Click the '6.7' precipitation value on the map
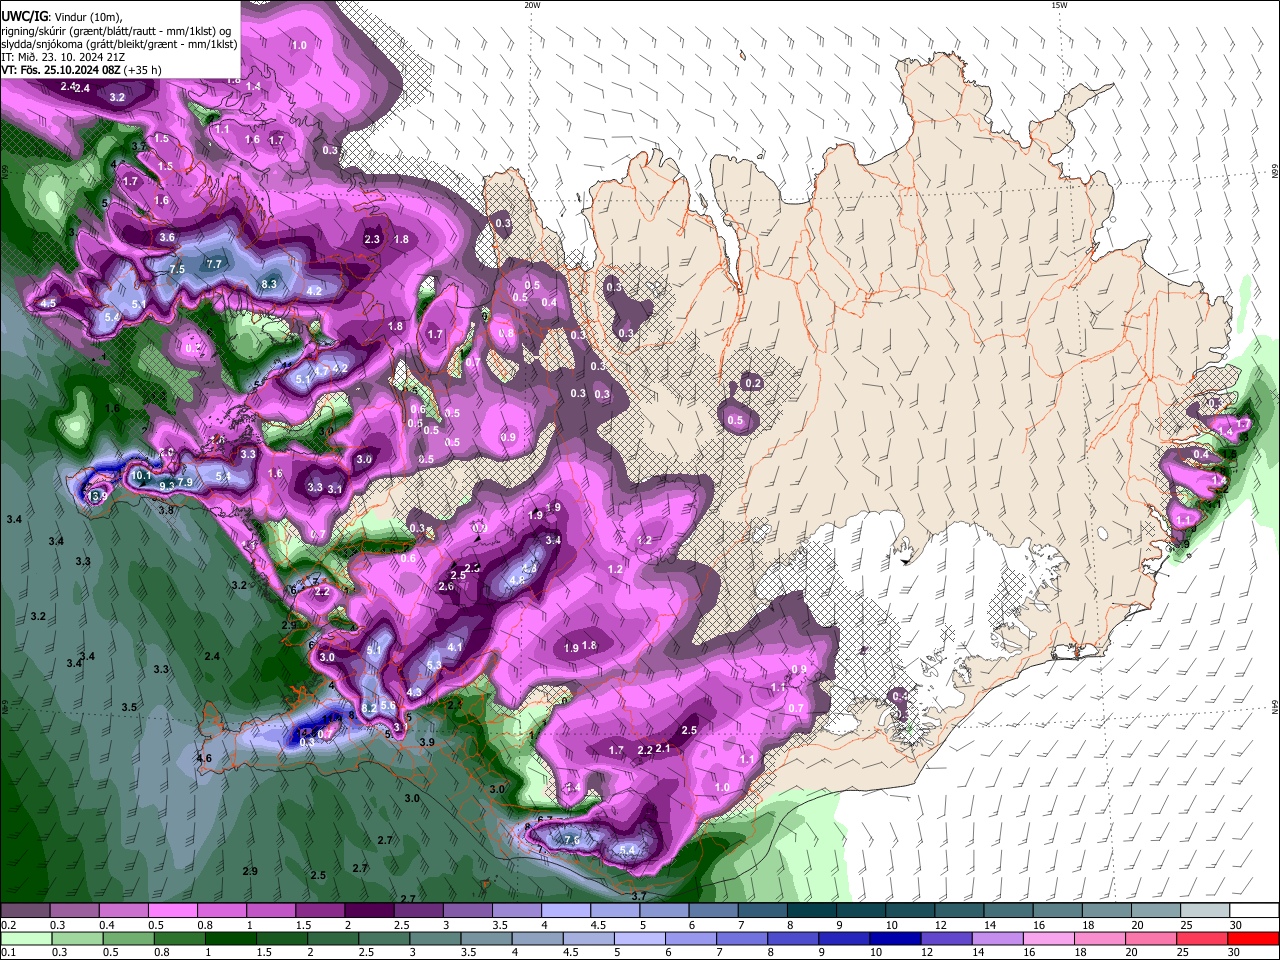This screenshot has width=1280, height=960. (545, 820)
